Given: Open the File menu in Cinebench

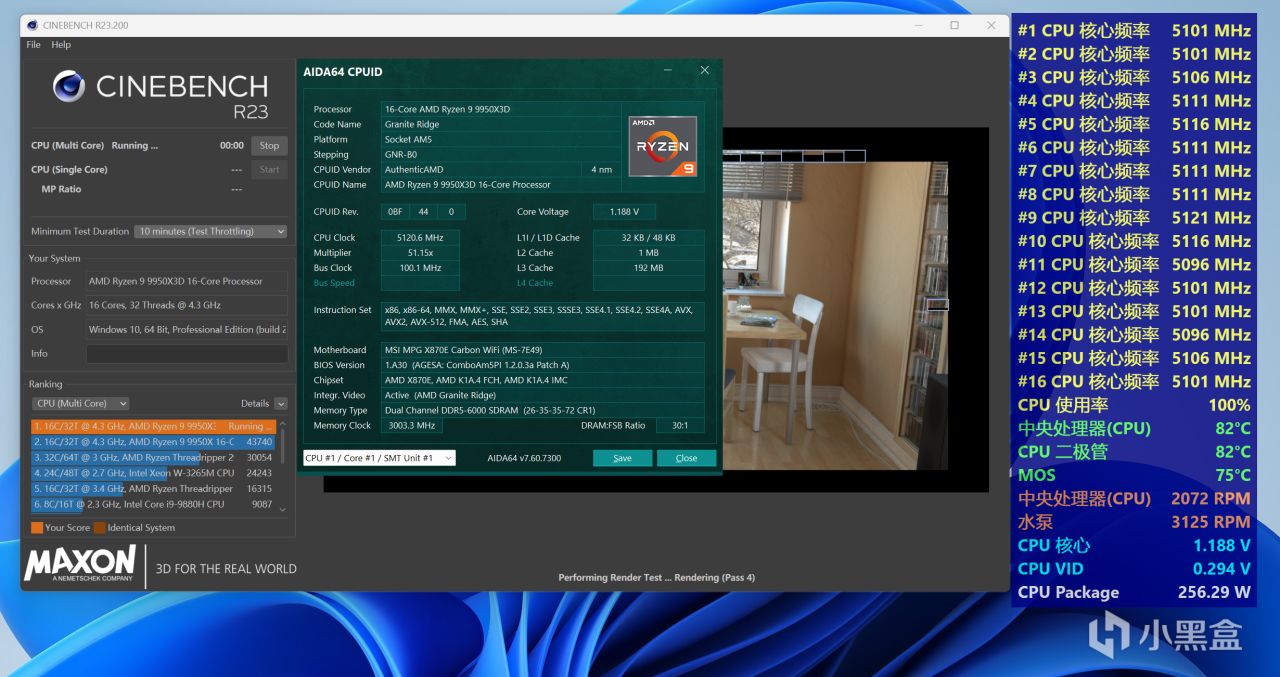Looking at the screenshot, I should (x=32, y=44).
